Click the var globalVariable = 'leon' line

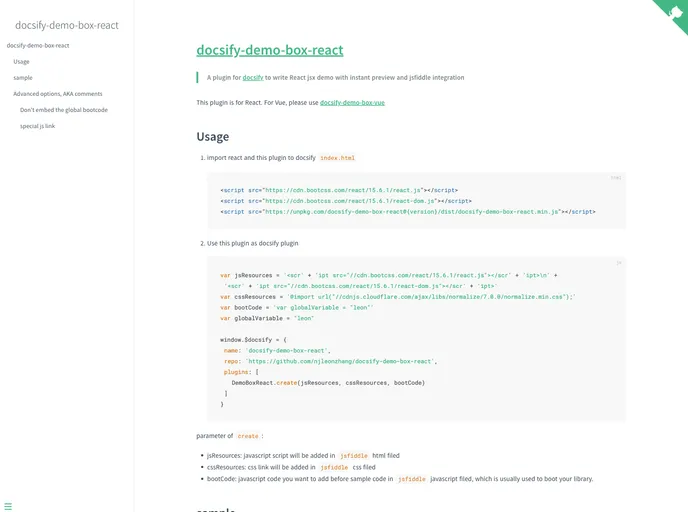(x=267, y=319)
